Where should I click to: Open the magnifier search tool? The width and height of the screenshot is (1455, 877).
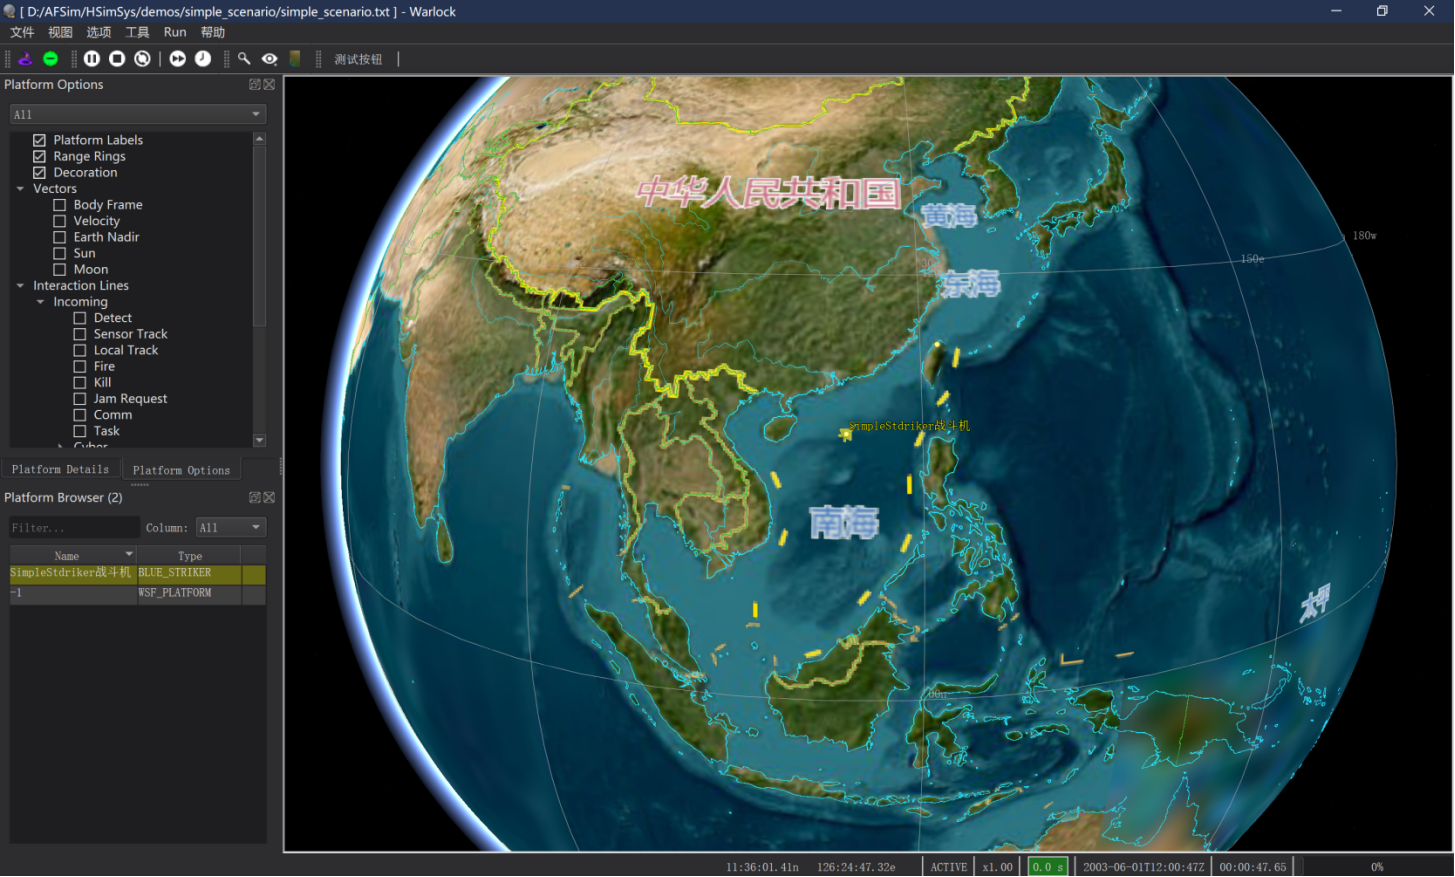coord(244,59)
